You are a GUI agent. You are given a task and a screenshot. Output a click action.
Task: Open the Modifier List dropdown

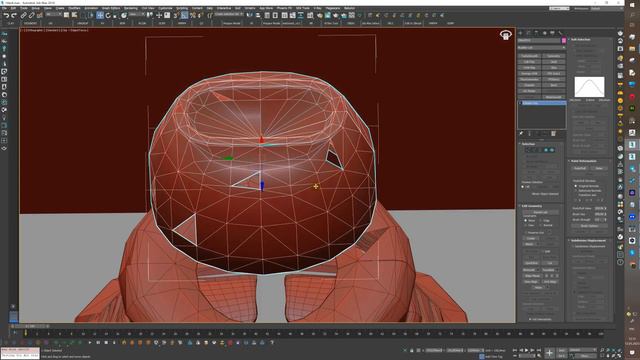tap(542, 47)
